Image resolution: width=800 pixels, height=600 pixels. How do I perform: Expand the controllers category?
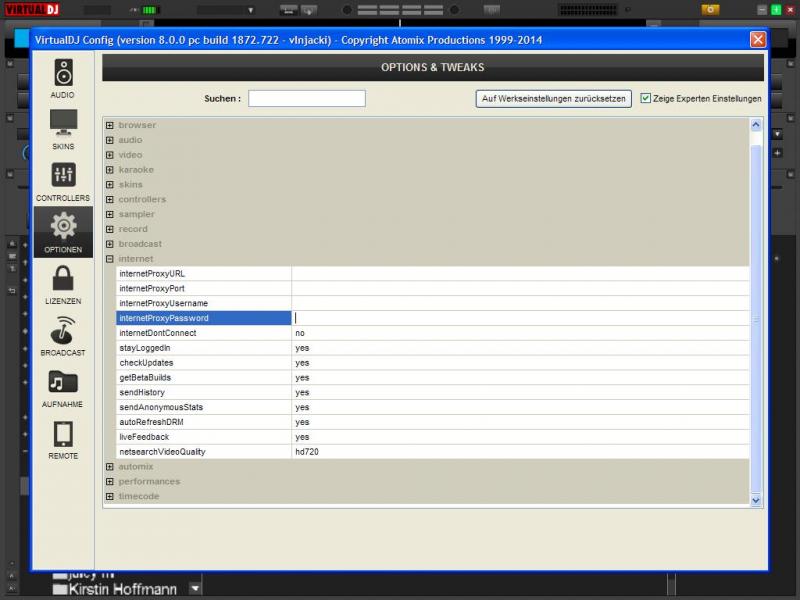(x=110, y=199)
